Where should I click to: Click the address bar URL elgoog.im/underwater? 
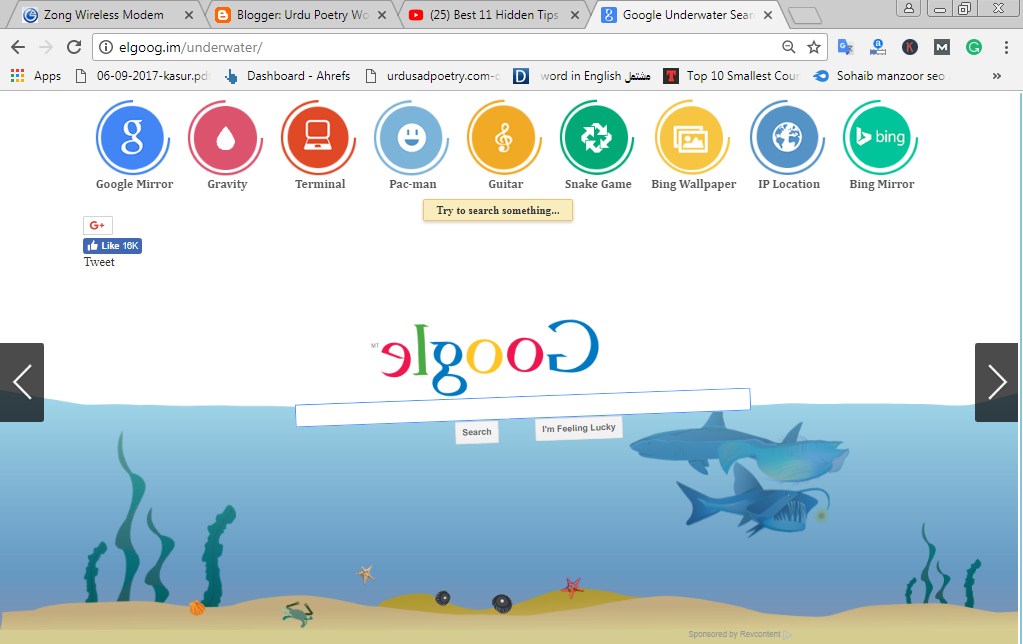[191, 47]
